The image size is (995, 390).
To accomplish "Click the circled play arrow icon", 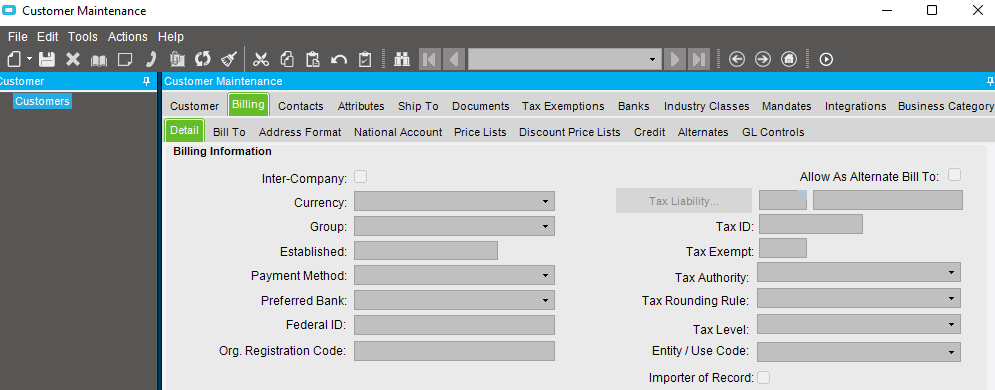I will point(826,59).
